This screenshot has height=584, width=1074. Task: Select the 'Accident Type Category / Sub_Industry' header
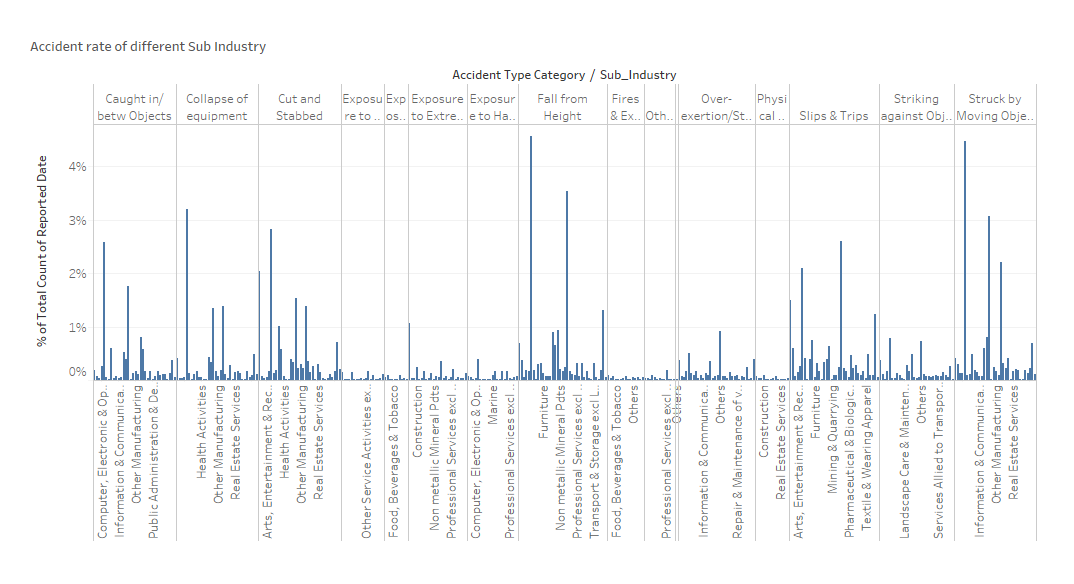563,75
